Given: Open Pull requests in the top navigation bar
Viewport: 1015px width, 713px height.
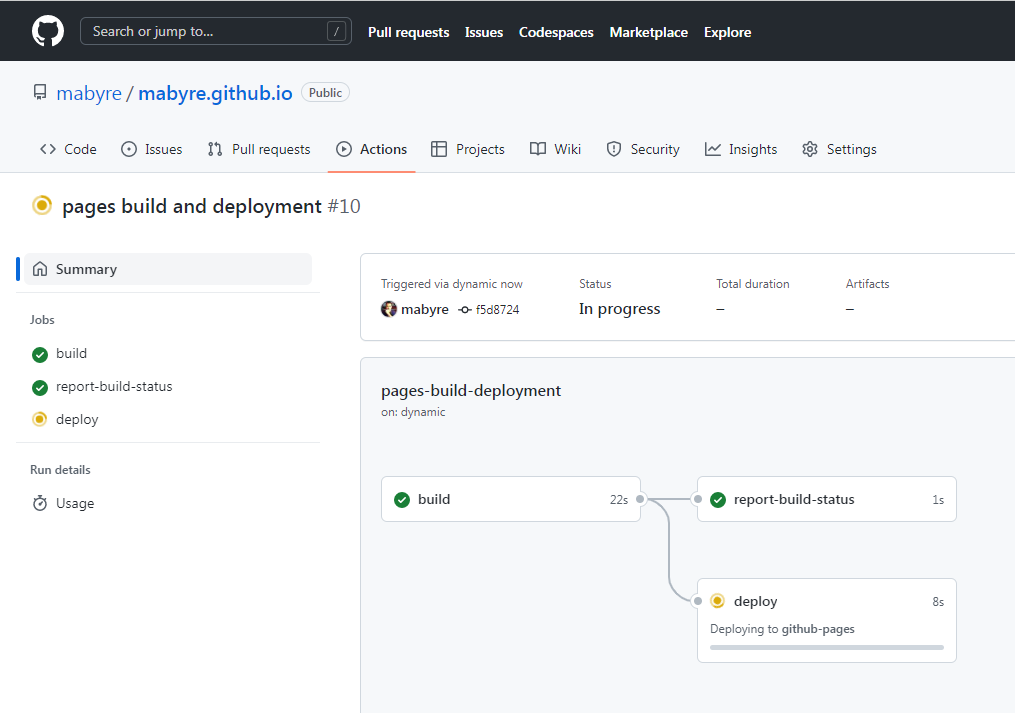Looking at the screenshot, I should point(408,32).
